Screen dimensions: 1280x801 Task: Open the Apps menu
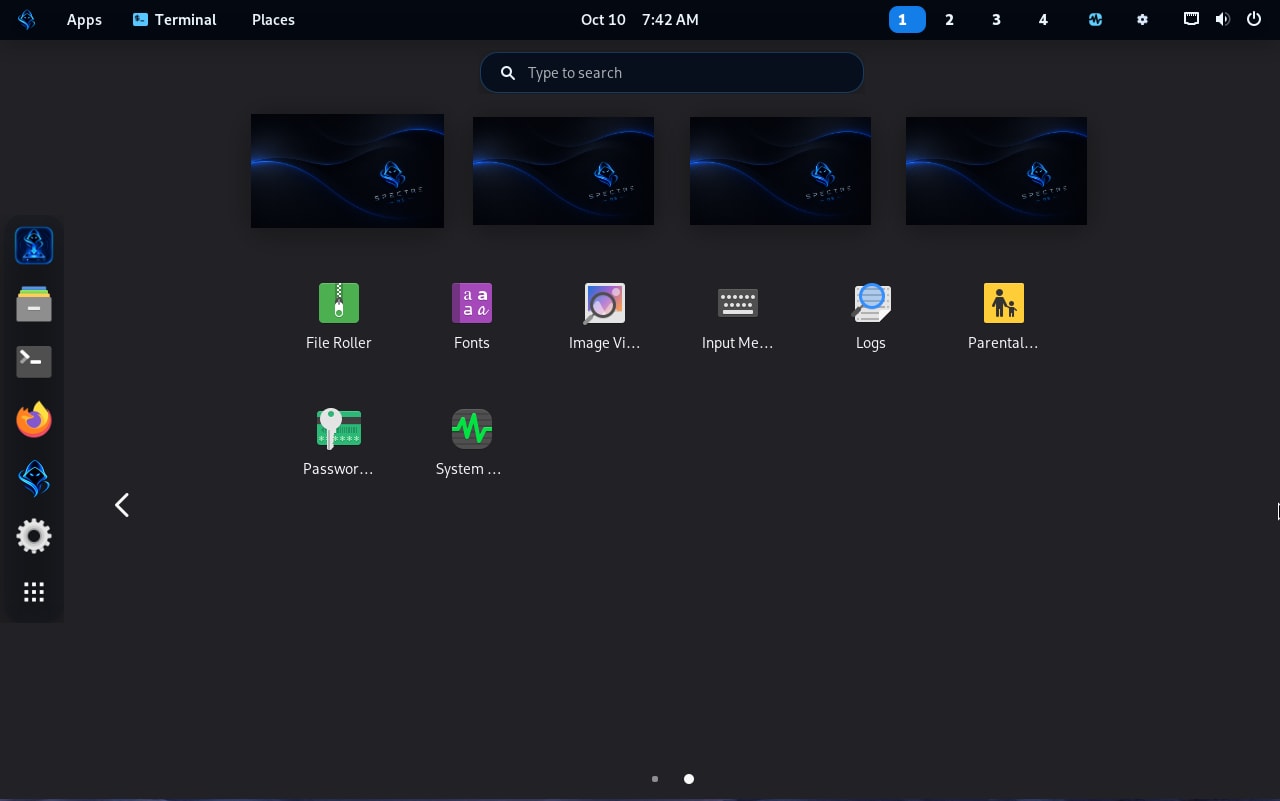coord(84,20)
